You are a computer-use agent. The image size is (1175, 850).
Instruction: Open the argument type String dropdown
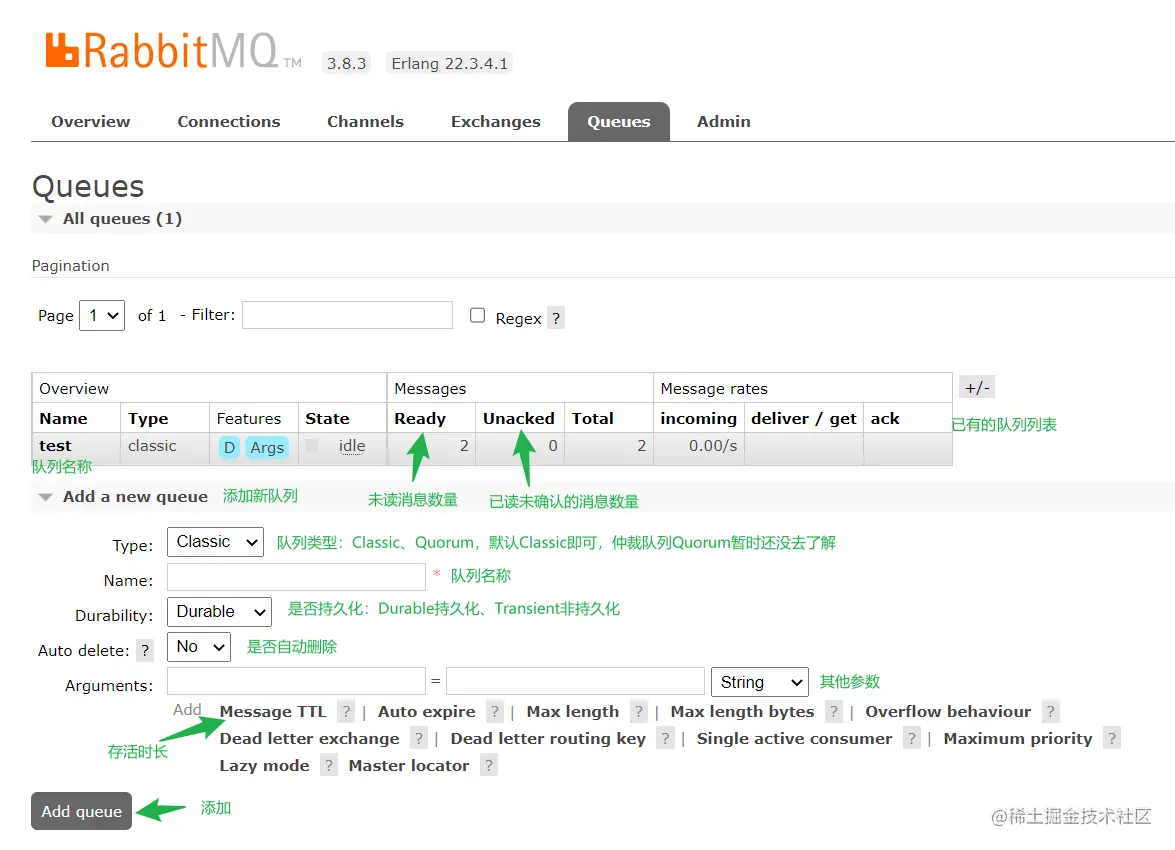tap(760, 682)
